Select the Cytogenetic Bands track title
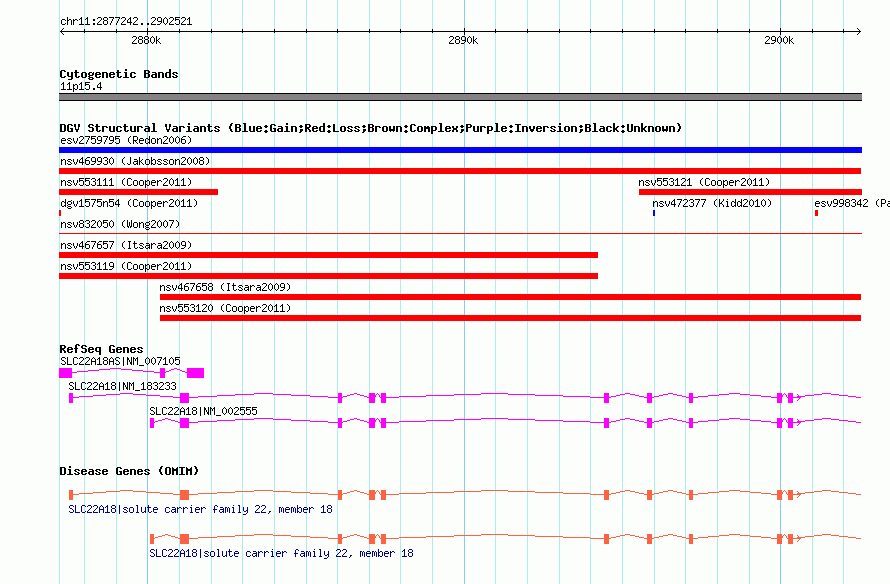 coord(119,74)
